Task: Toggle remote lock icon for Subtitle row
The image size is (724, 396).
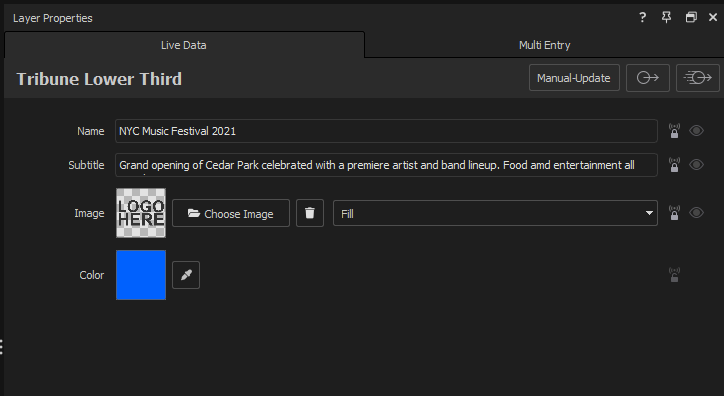Action: click(674, 165)
